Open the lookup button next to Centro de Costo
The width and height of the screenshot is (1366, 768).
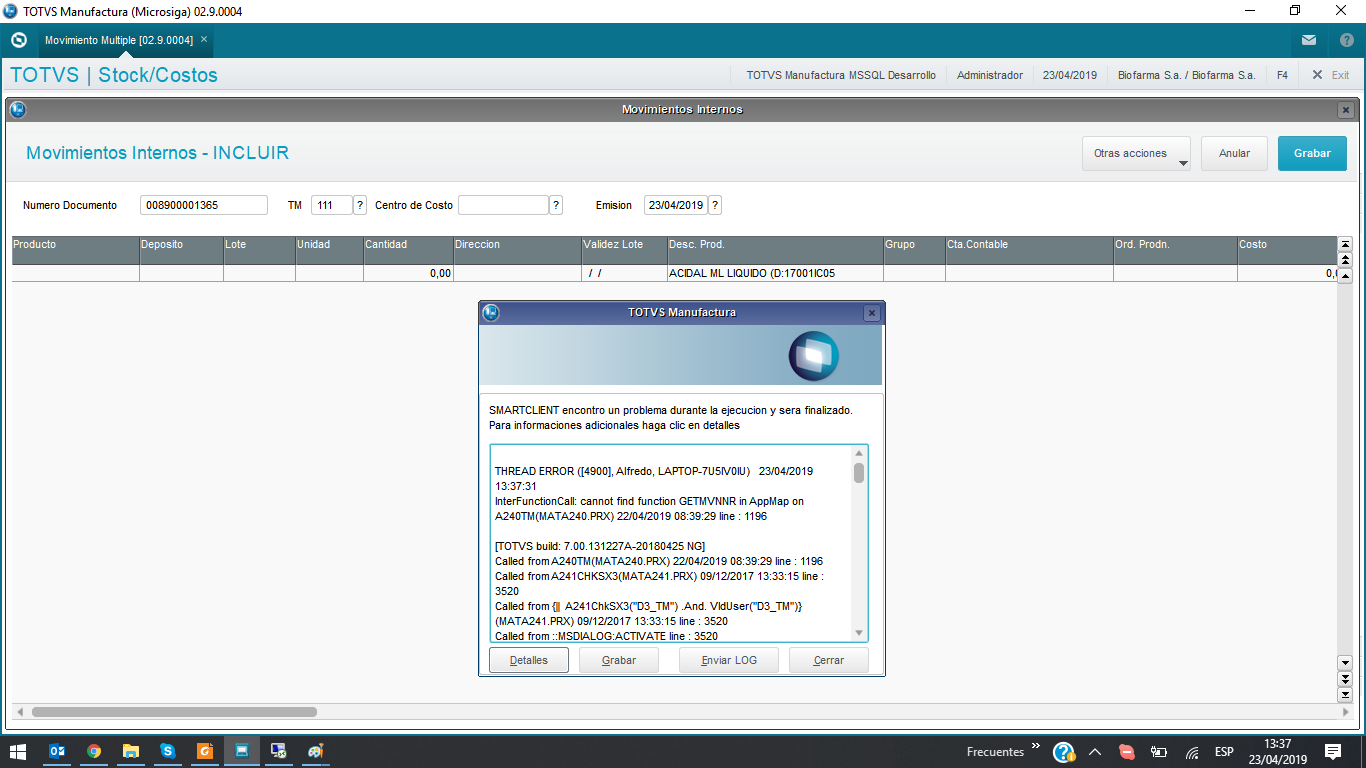pos(556,205)
